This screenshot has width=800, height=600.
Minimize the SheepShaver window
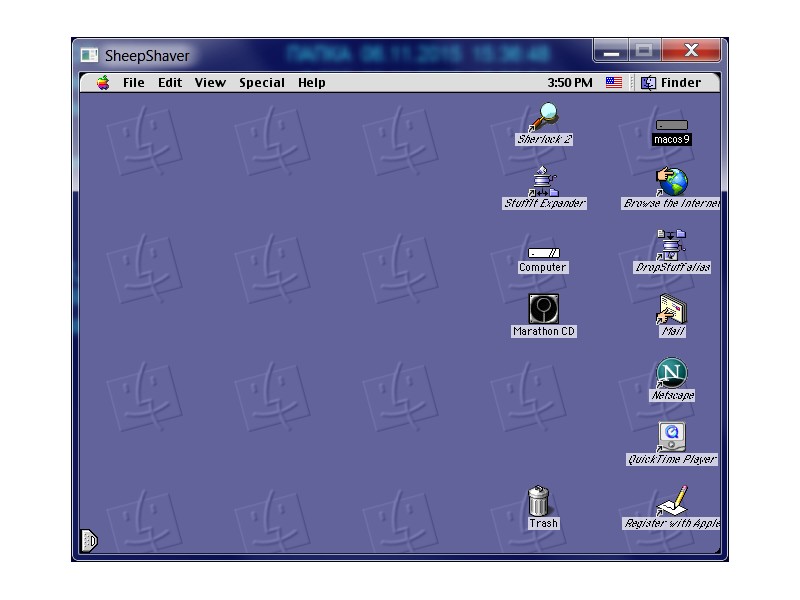[x=611, y=51]
